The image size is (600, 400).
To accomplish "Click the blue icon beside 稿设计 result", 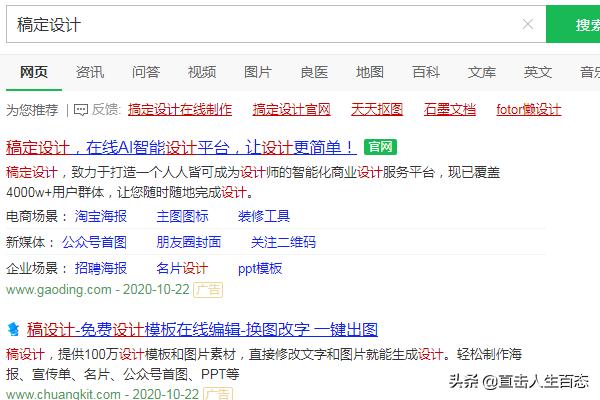I will coord(13,330).
